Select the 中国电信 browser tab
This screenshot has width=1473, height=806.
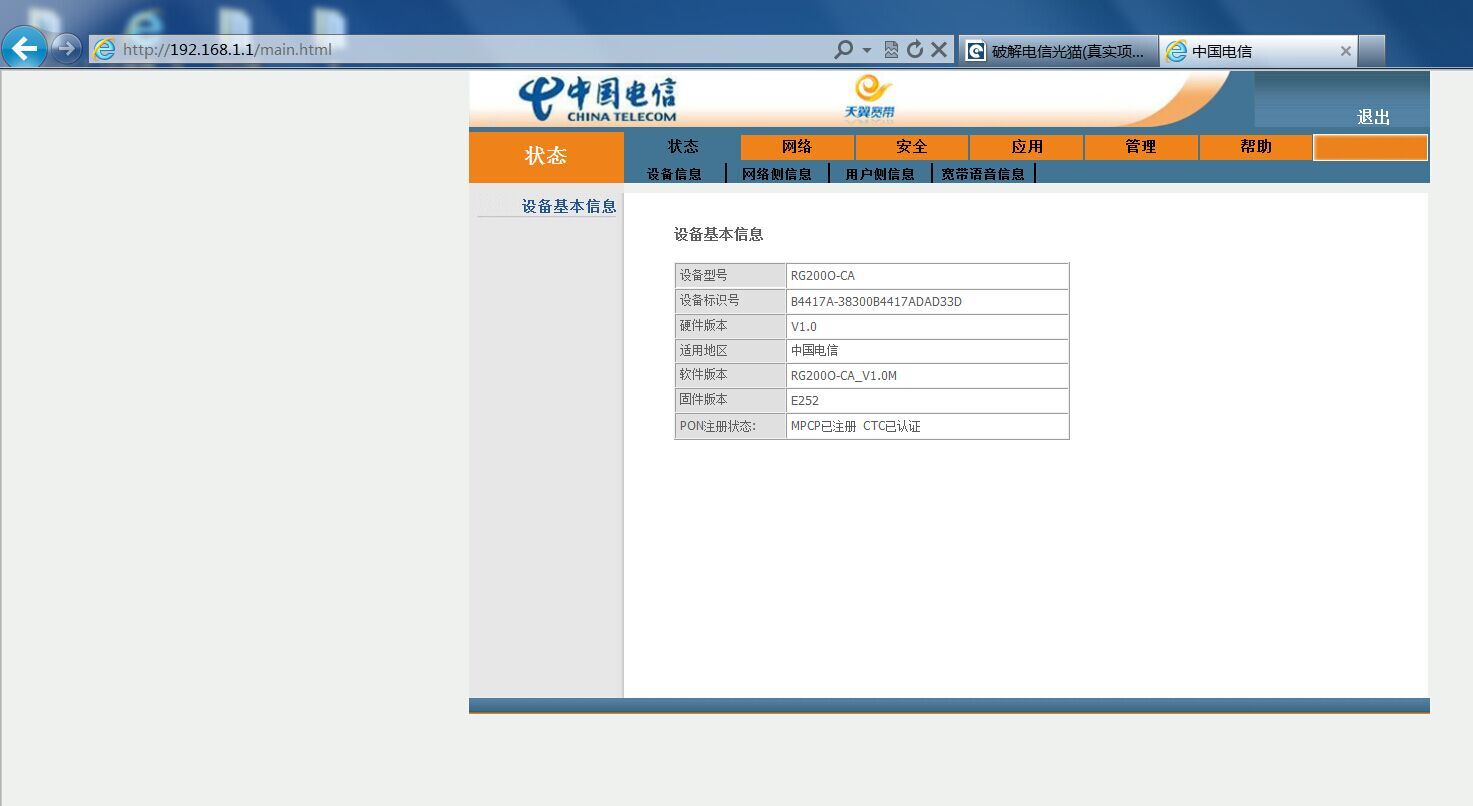[x=1258, y=51]
